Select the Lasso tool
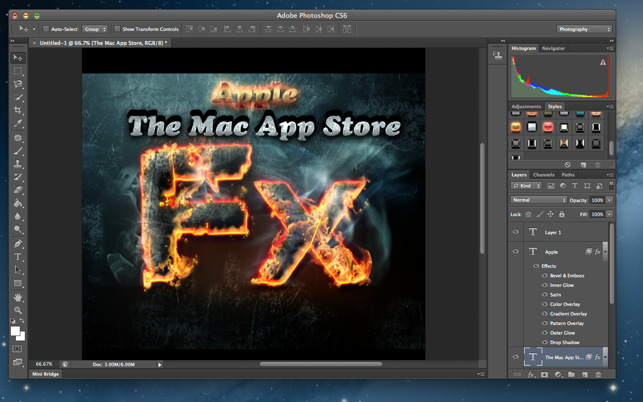 [x=18, y=84]
